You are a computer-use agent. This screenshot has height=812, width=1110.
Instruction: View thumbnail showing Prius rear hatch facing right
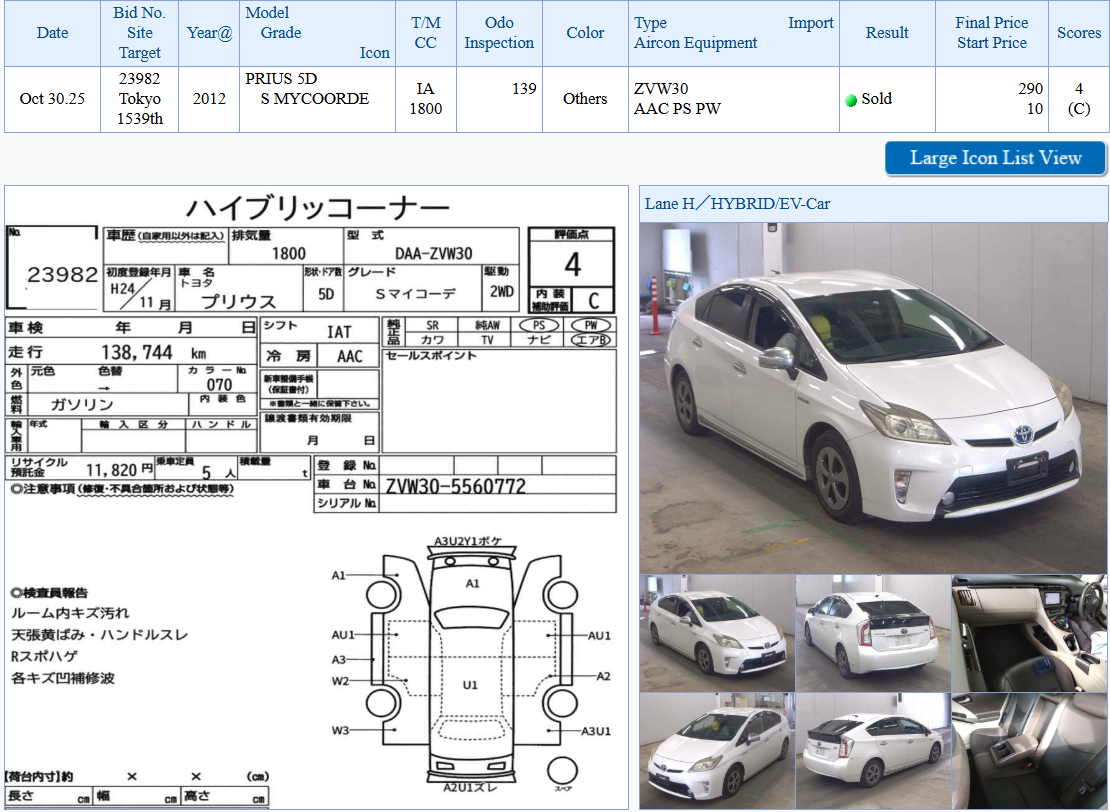click(873, 633)
